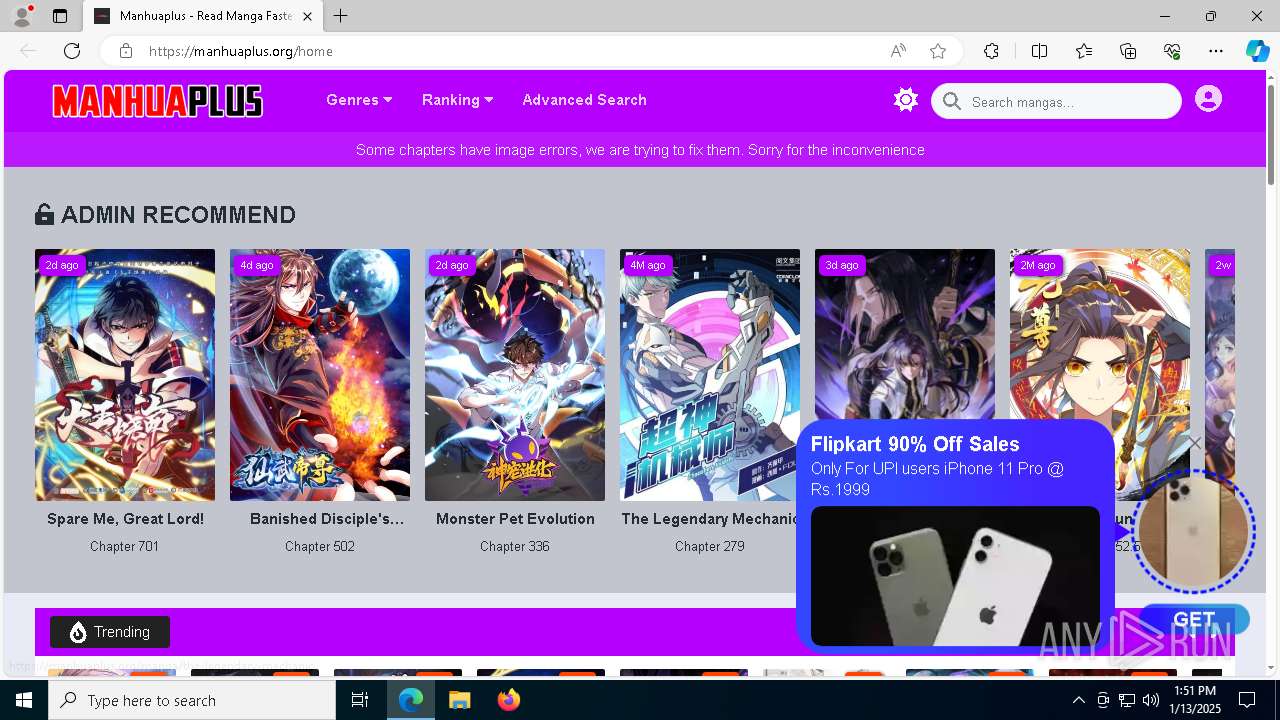Open Browser essentials heart icon

coord(1172,51)
